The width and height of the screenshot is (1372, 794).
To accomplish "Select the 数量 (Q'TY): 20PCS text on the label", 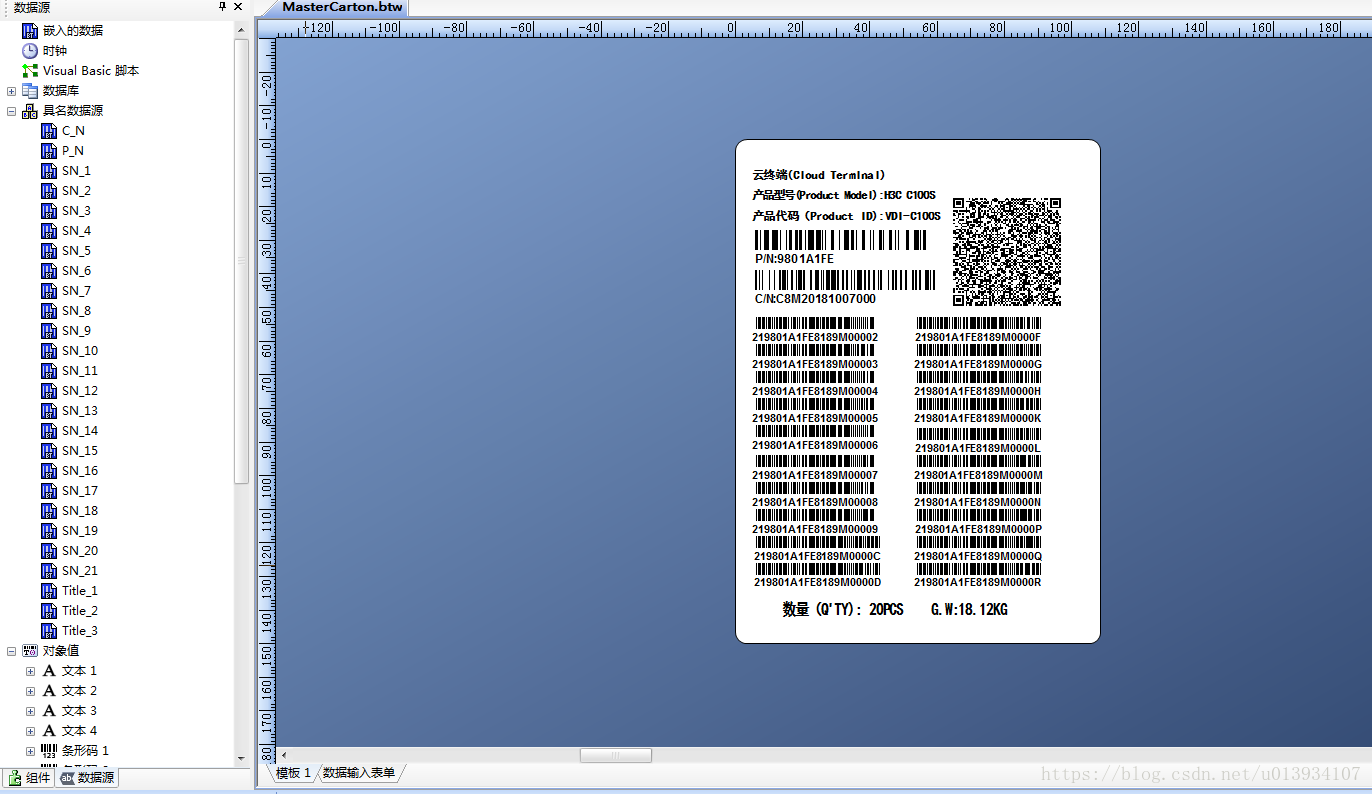I will coord(843,609).
